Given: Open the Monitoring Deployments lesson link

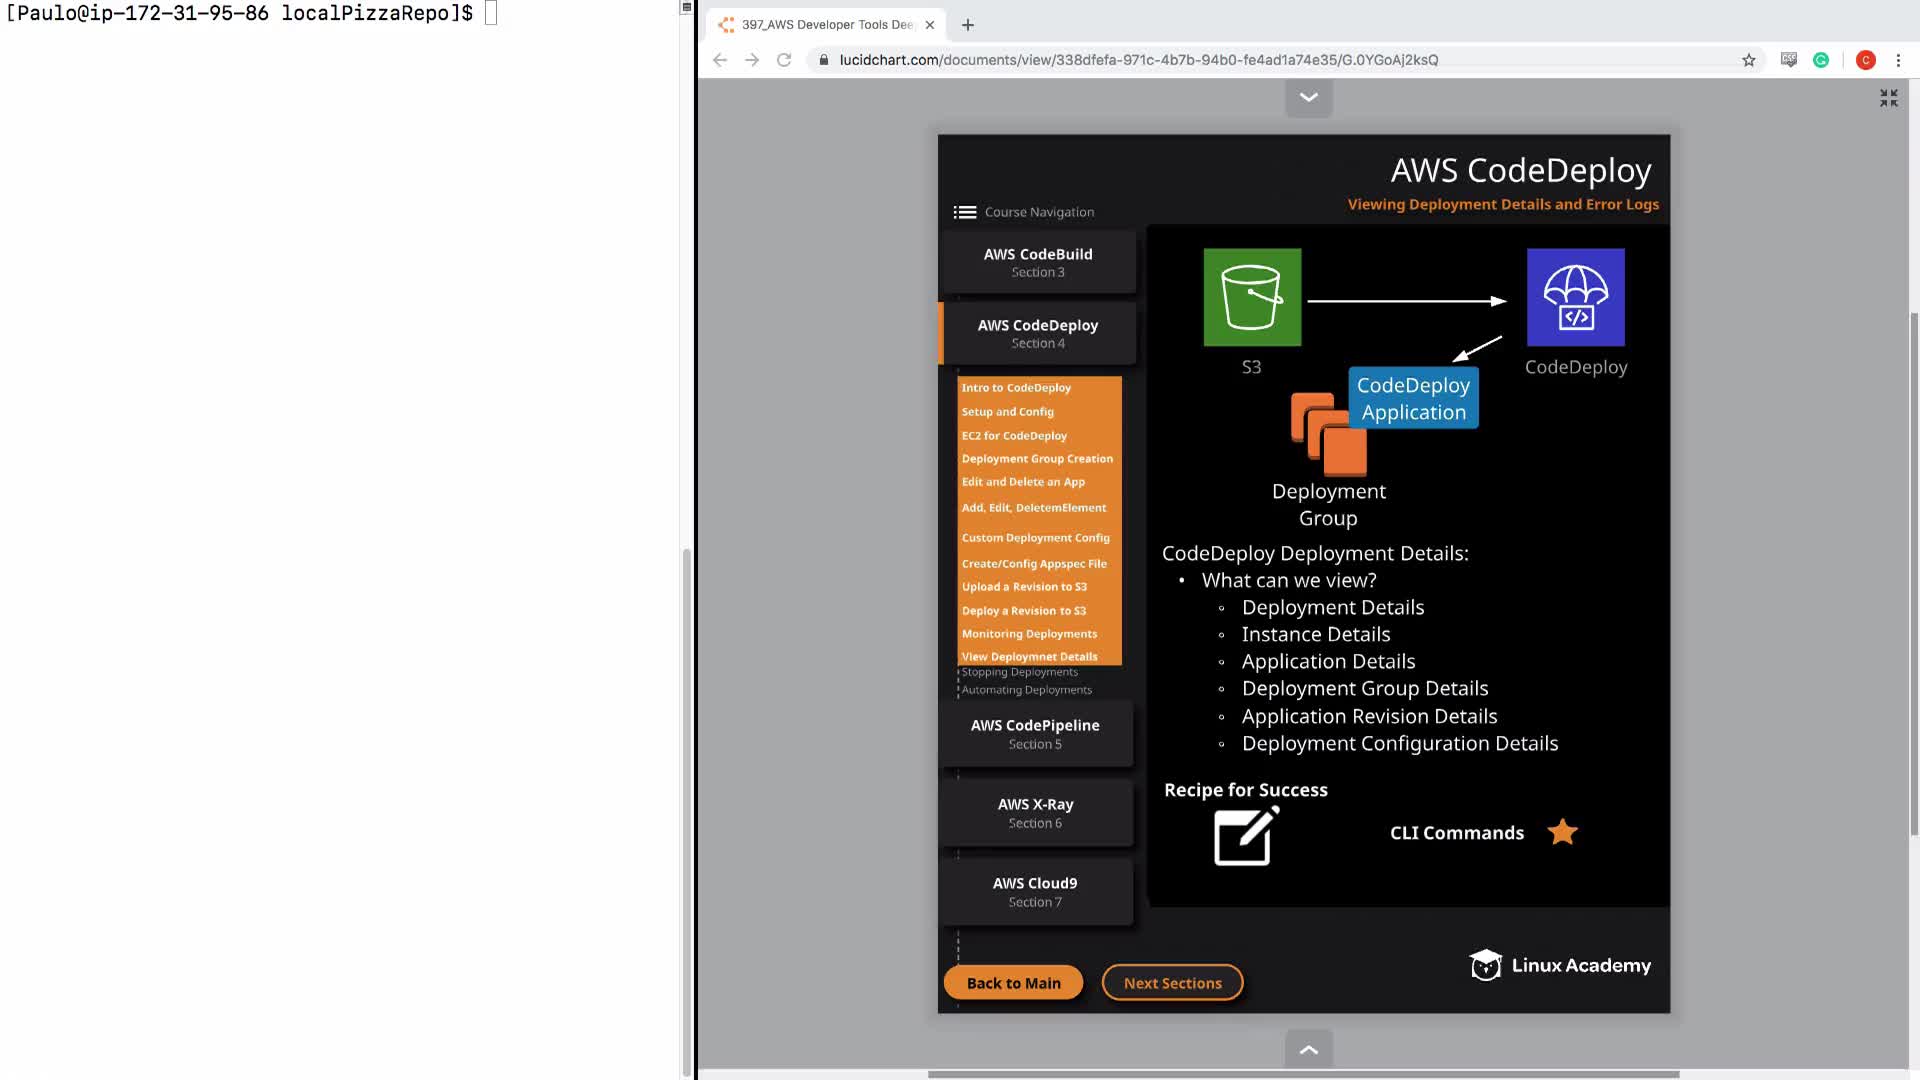Looking at the screenshot, I should pos(1029,634).
